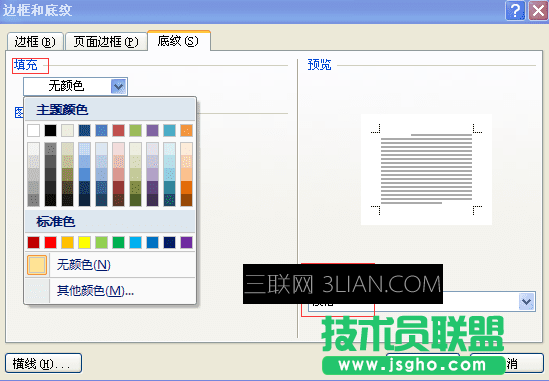Pick the purple theme color swatch
The height and width of the screenshot is (381, 549).
152,131
